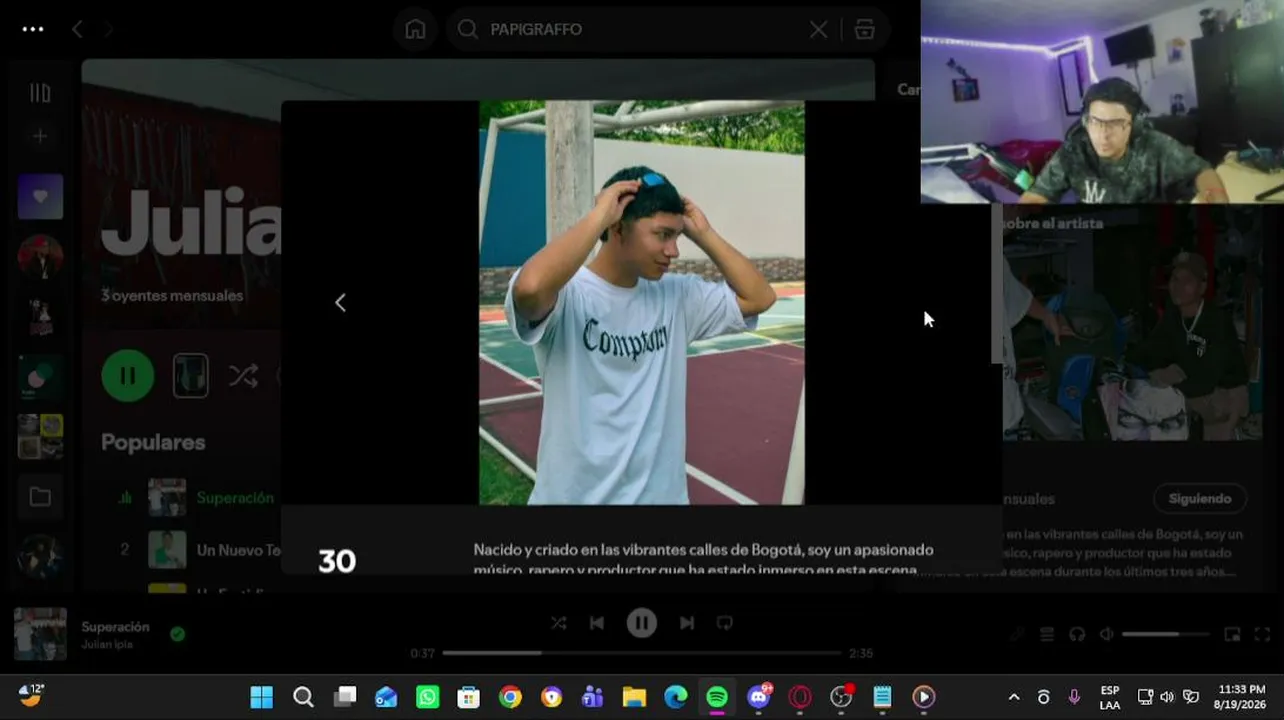This screenshot has width=1284, height=720.
Task: Adjust the Spotify volume slider
Action: point(1164,634)
